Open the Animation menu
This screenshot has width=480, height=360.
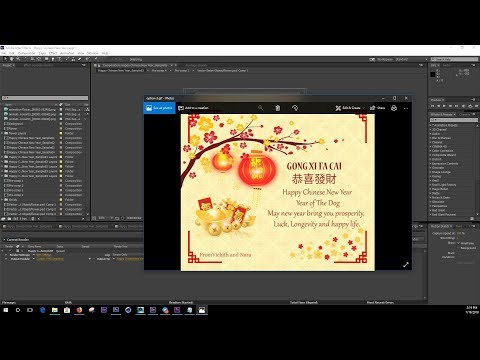(67, 53)
